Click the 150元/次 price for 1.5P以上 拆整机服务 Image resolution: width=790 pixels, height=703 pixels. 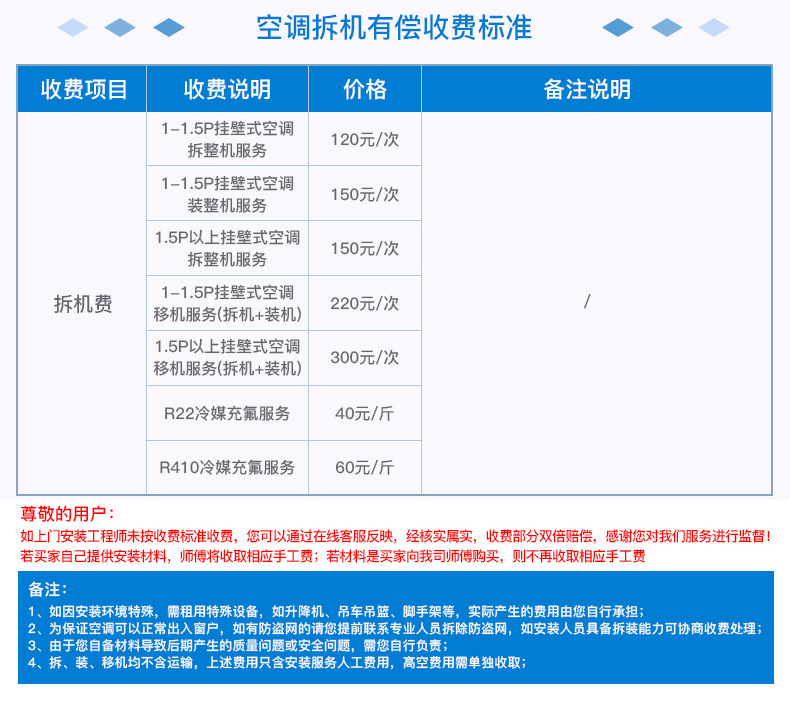(365, 248)
